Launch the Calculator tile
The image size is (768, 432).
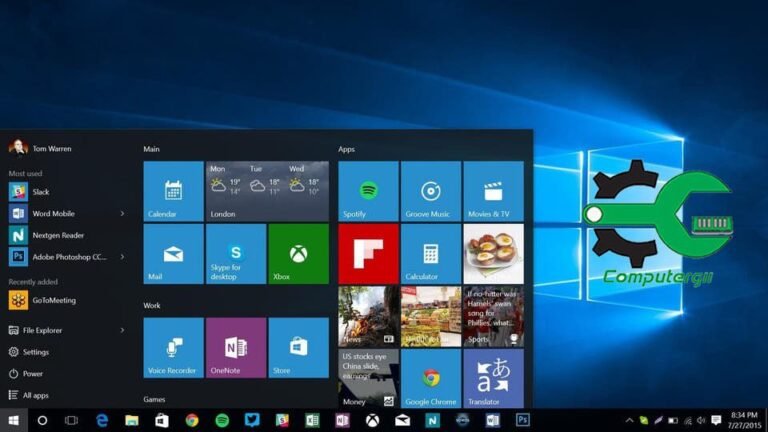pos(431,254)
